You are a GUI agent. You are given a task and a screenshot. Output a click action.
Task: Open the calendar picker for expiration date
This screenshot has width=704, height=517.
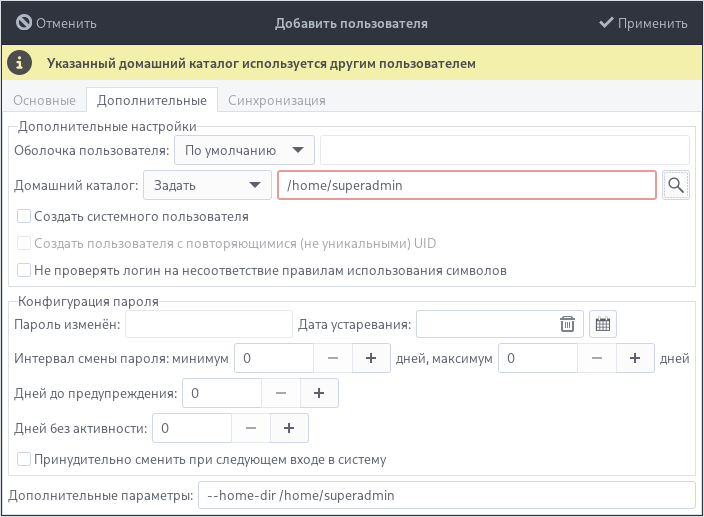(603, 324)
